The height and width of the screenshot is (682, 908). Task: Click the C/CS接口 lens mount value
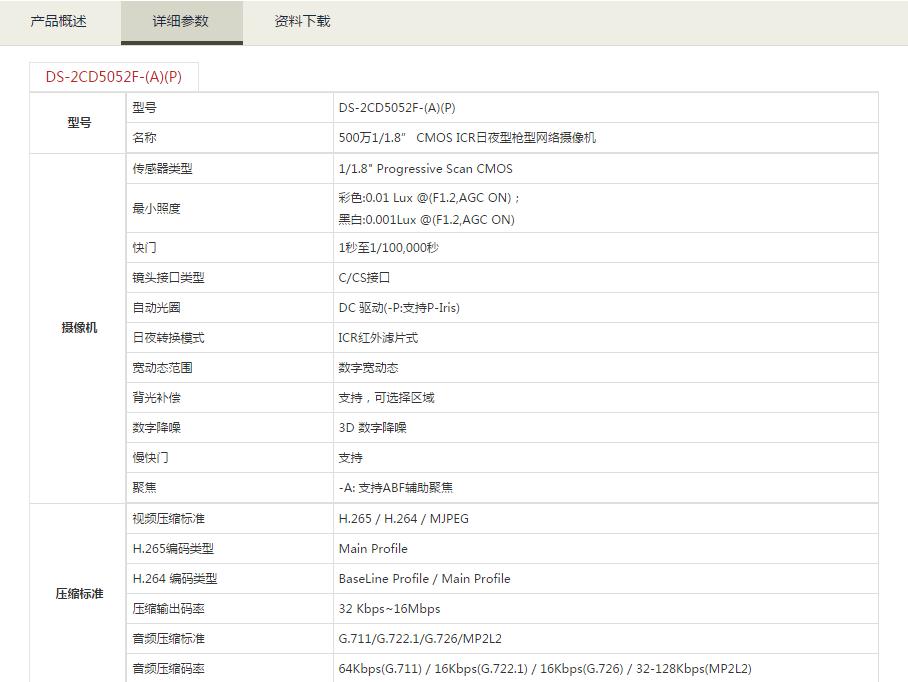point(364,277)
